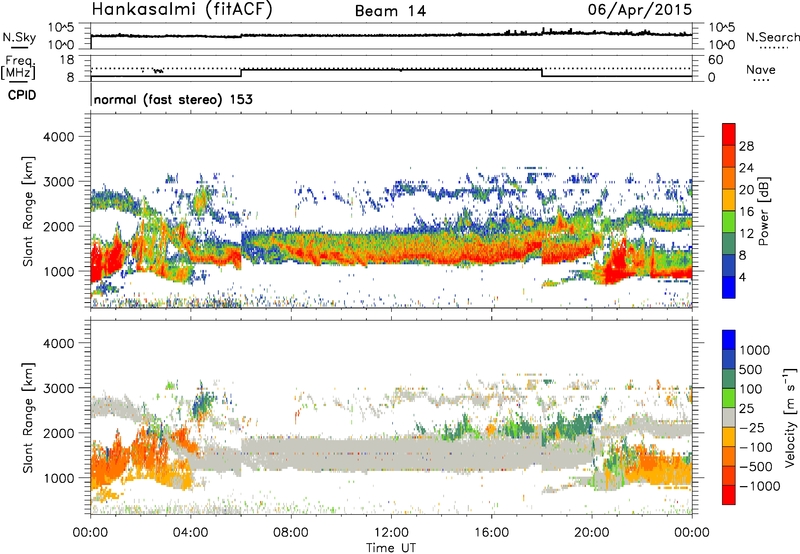Click the '12:00' time tick label
Screen dimensions: 800x554
click(x=391, y=533)
